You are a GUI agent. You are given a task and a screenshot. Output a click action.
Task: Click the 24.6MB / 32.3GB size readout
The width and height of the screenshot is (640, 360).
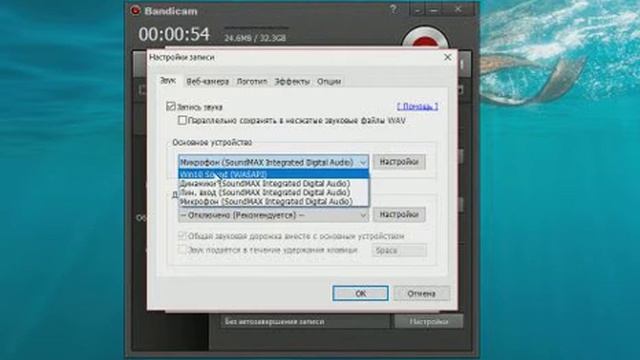(x=255, y=38)
